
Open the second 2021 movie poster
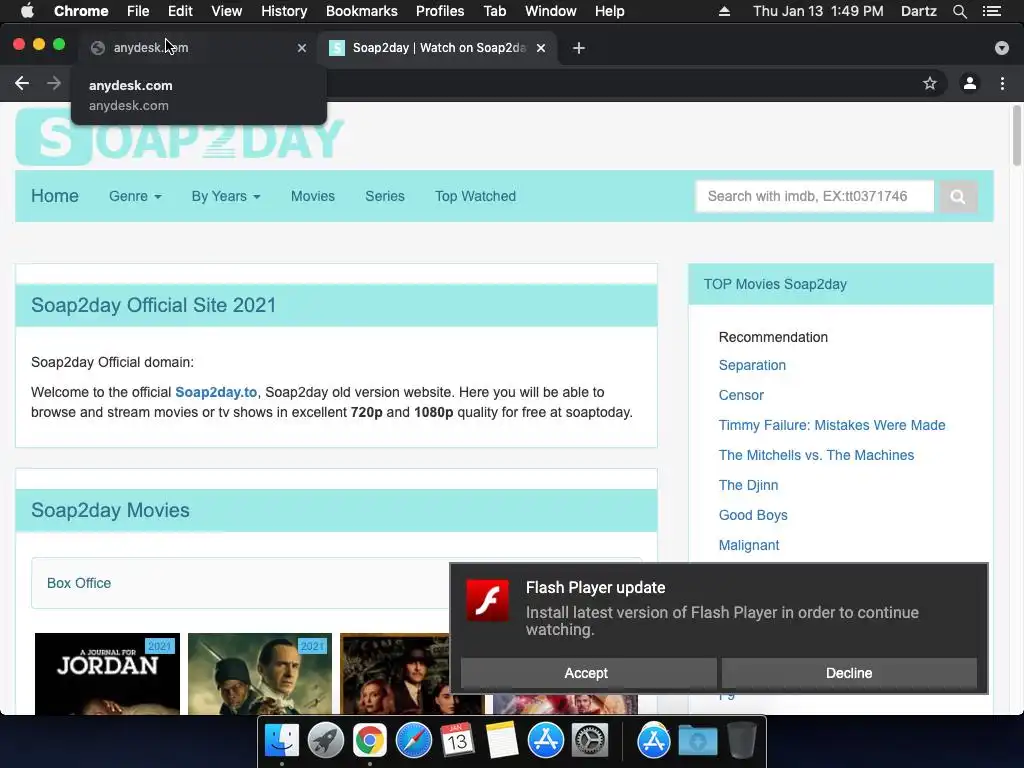click(x=260, y=674)
